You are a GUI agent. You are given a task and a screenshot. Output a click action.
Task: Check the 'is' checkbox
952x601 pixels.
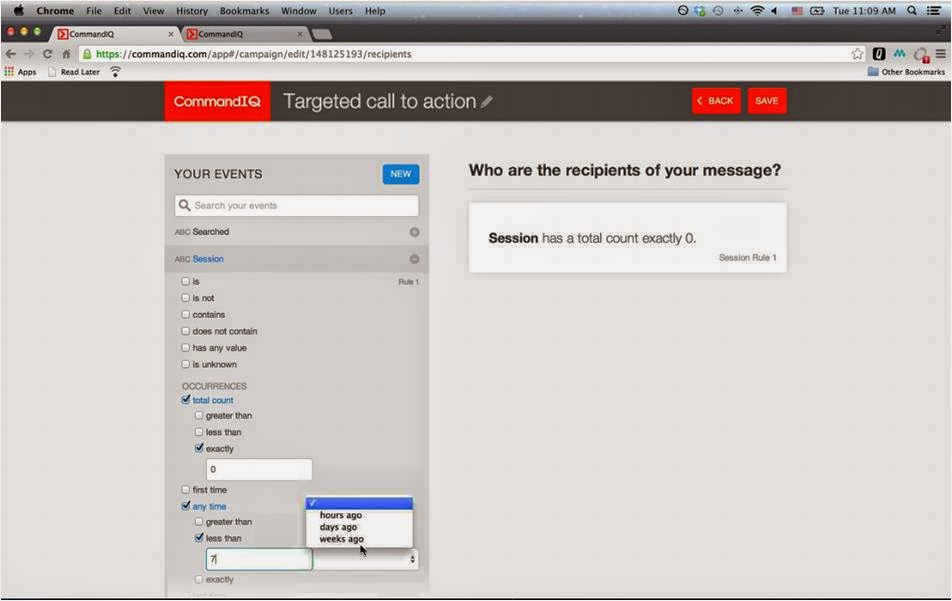click(x=185, y=281)
